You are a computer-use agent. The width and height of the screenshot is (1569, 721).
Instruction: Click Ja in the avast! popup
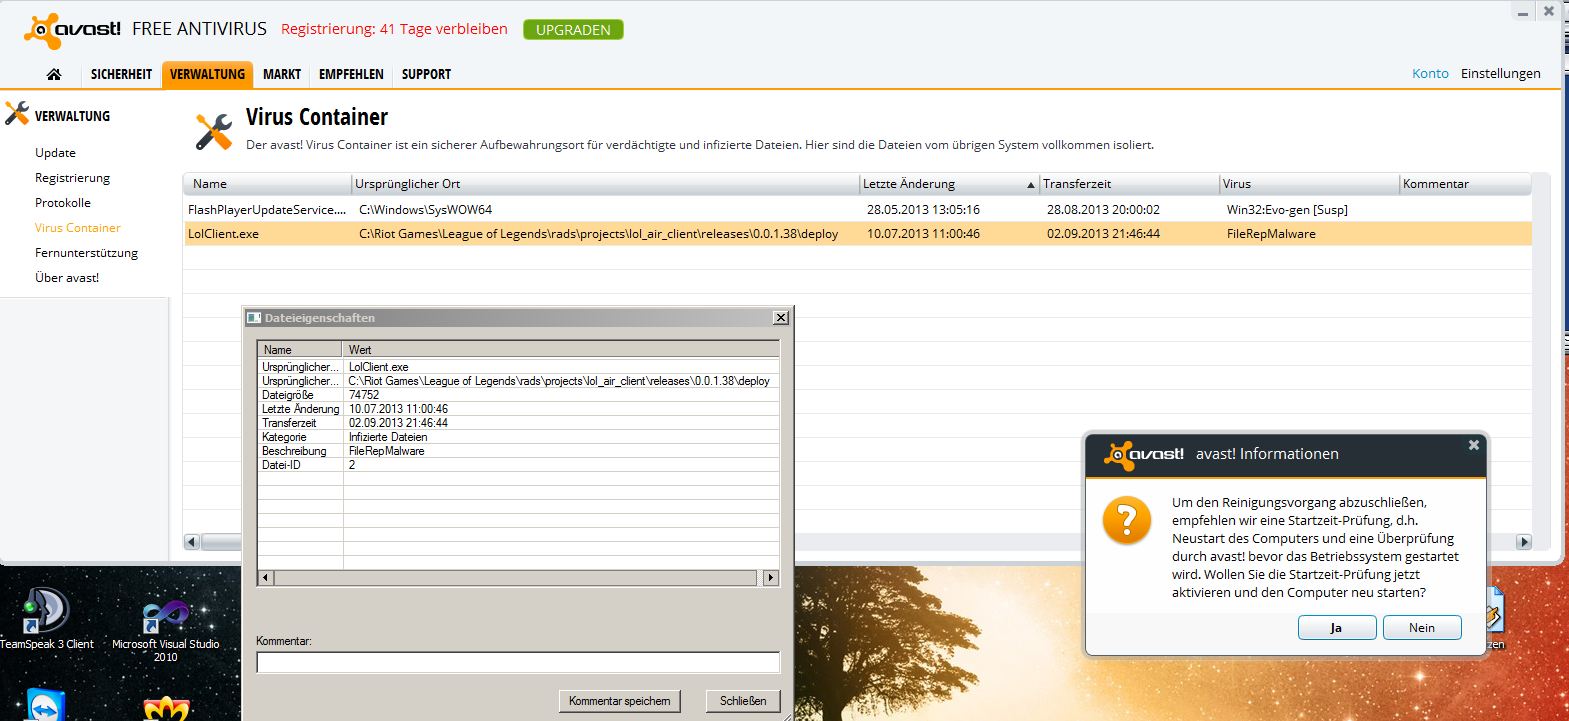pos(1336,628)
